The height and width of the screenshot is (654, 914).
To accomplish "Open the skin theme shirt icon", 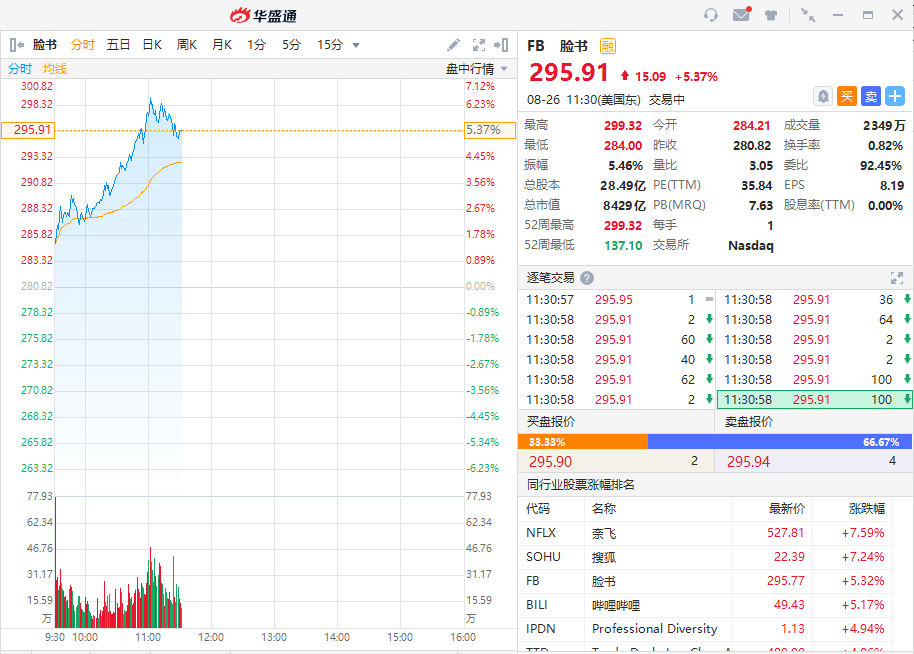I will [x=771, y=15].
